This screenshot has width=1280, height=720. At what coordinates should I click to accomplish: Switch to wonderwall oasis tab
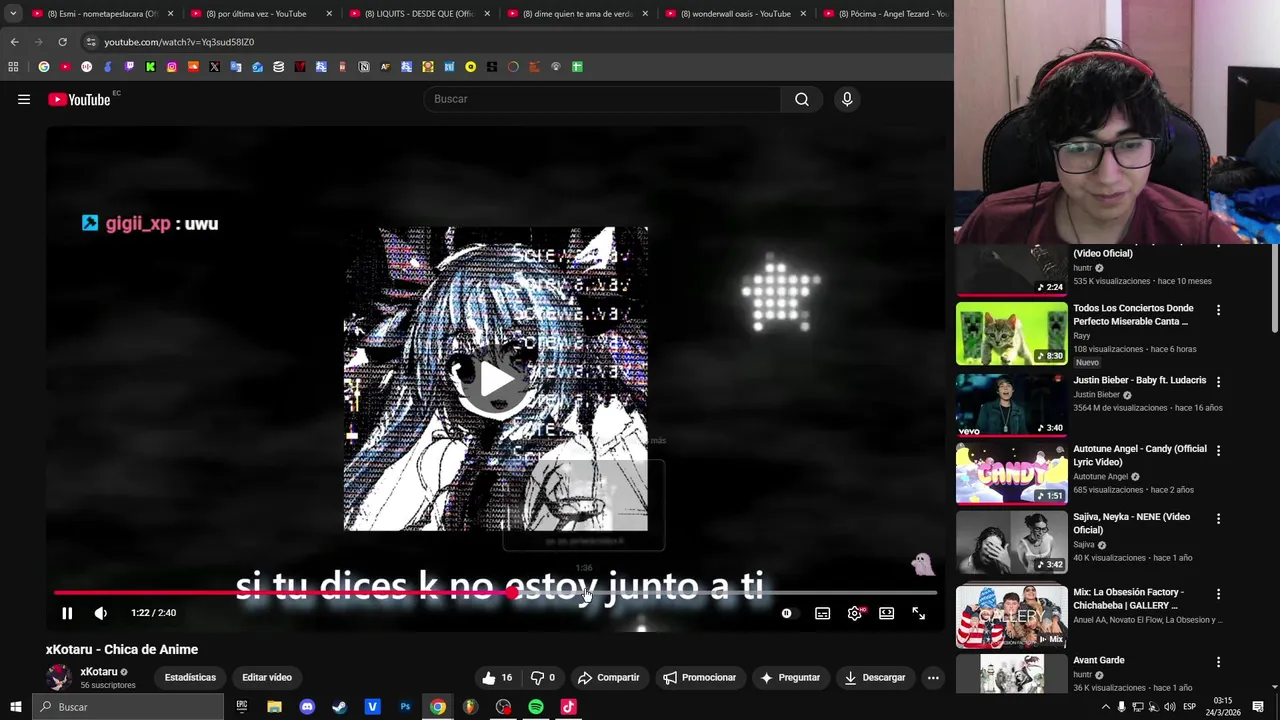coord(736,14)
